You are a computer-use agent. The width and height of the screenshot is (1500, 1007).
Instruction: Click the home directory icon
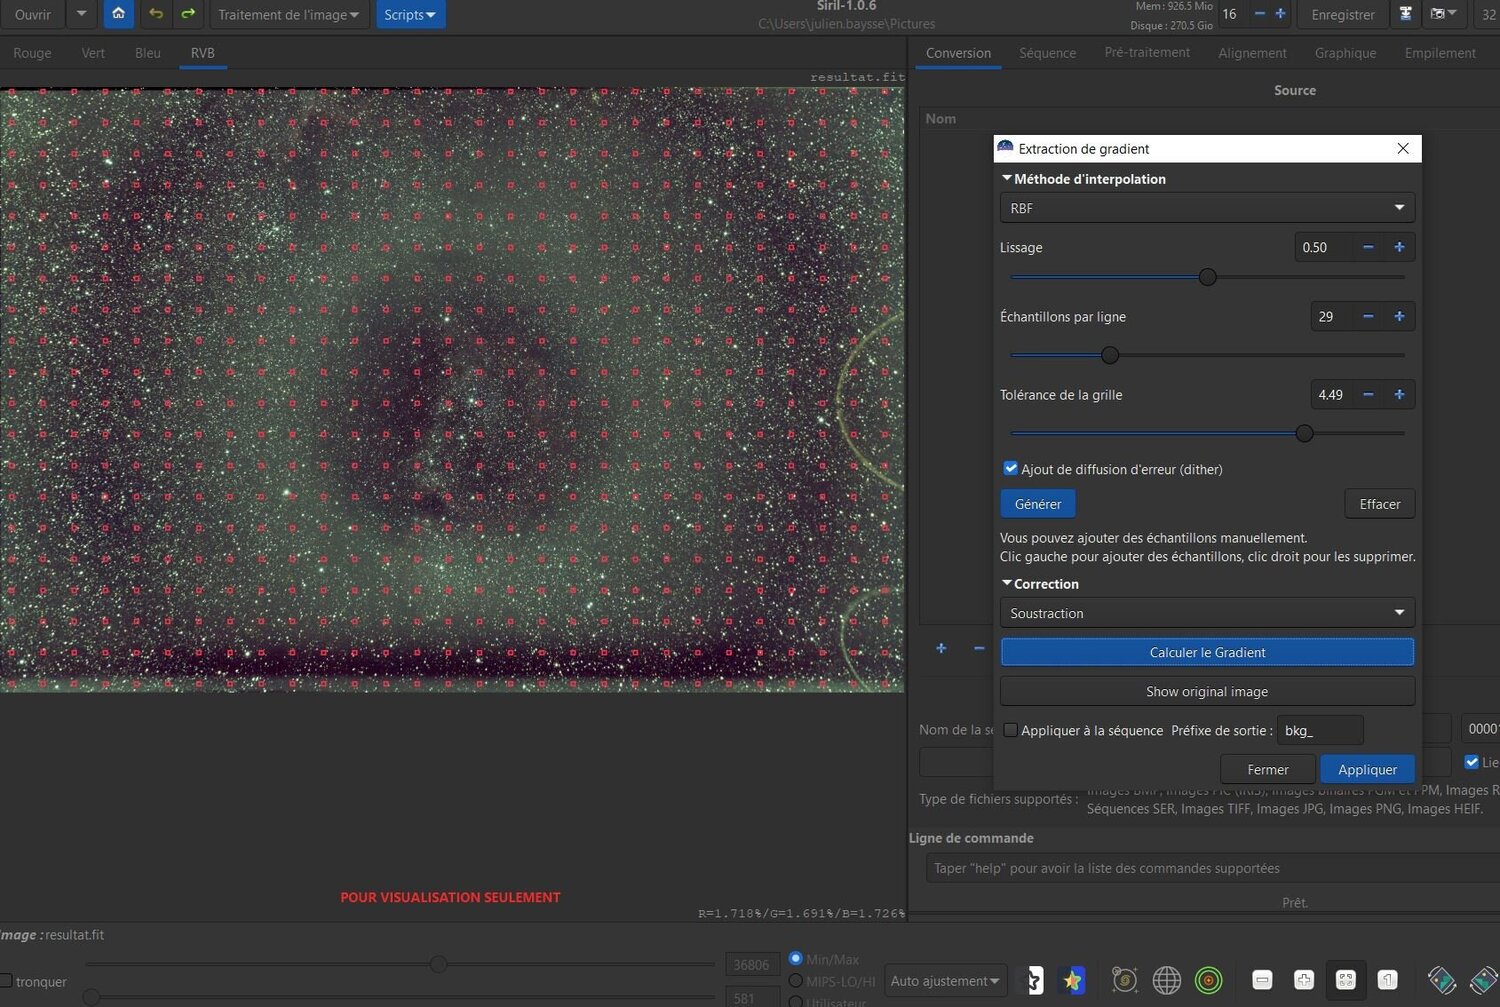[x=118, y=14]
